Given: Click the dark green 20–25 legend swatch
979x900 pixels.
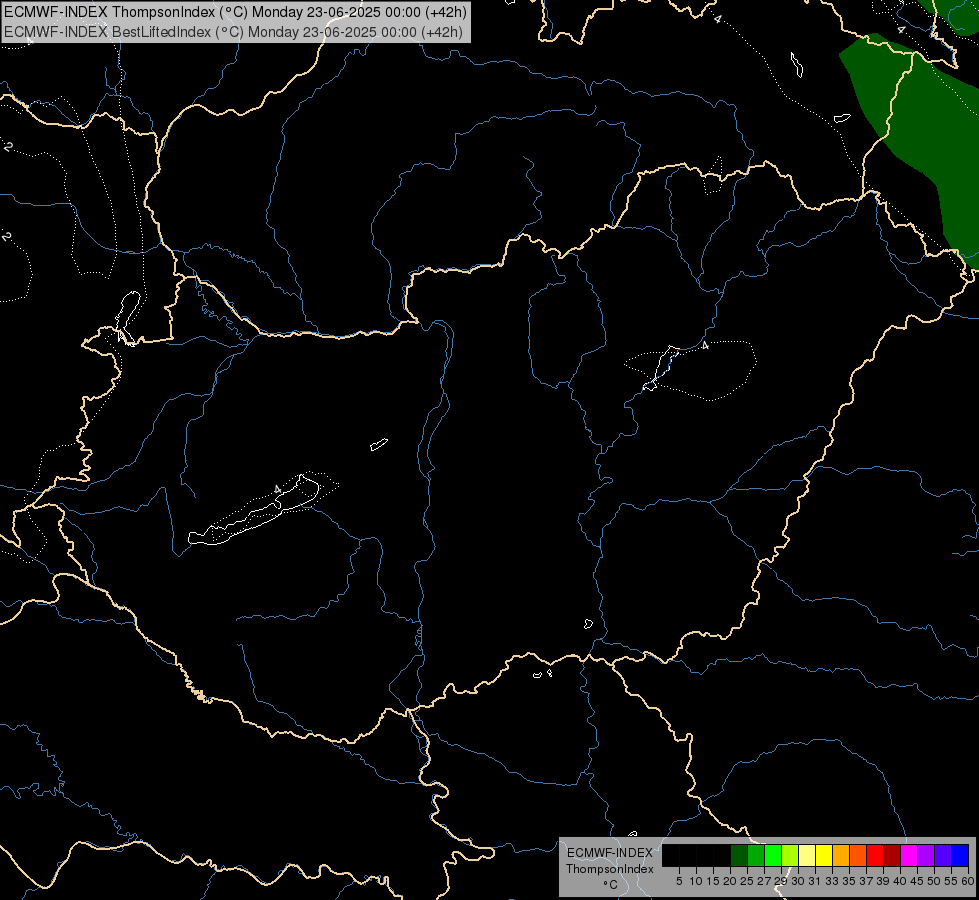Looking at the screenshot, I should 739,856.
